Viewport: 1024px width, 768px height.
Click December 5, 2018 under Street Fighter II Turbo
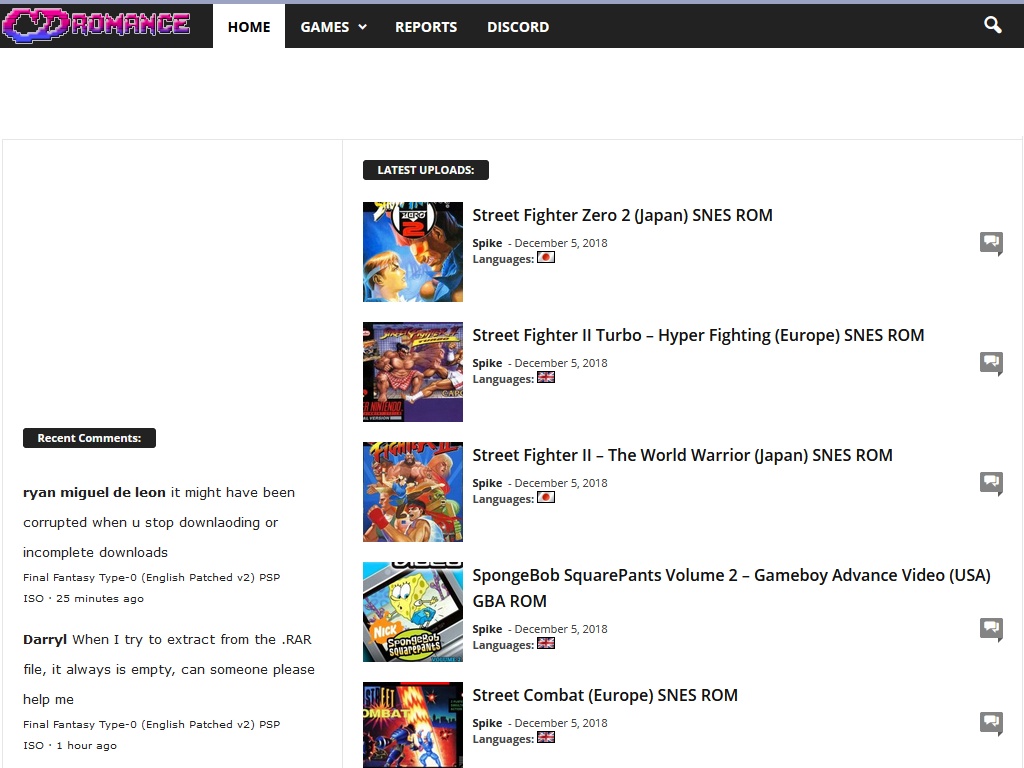561,363
